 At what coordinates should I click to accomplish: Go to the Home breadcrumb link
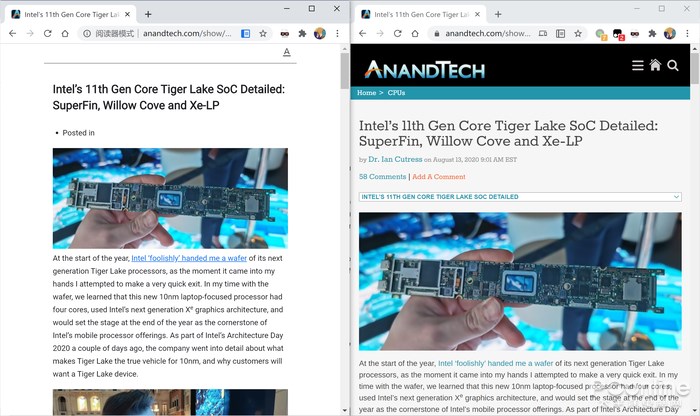pos(367,93)
